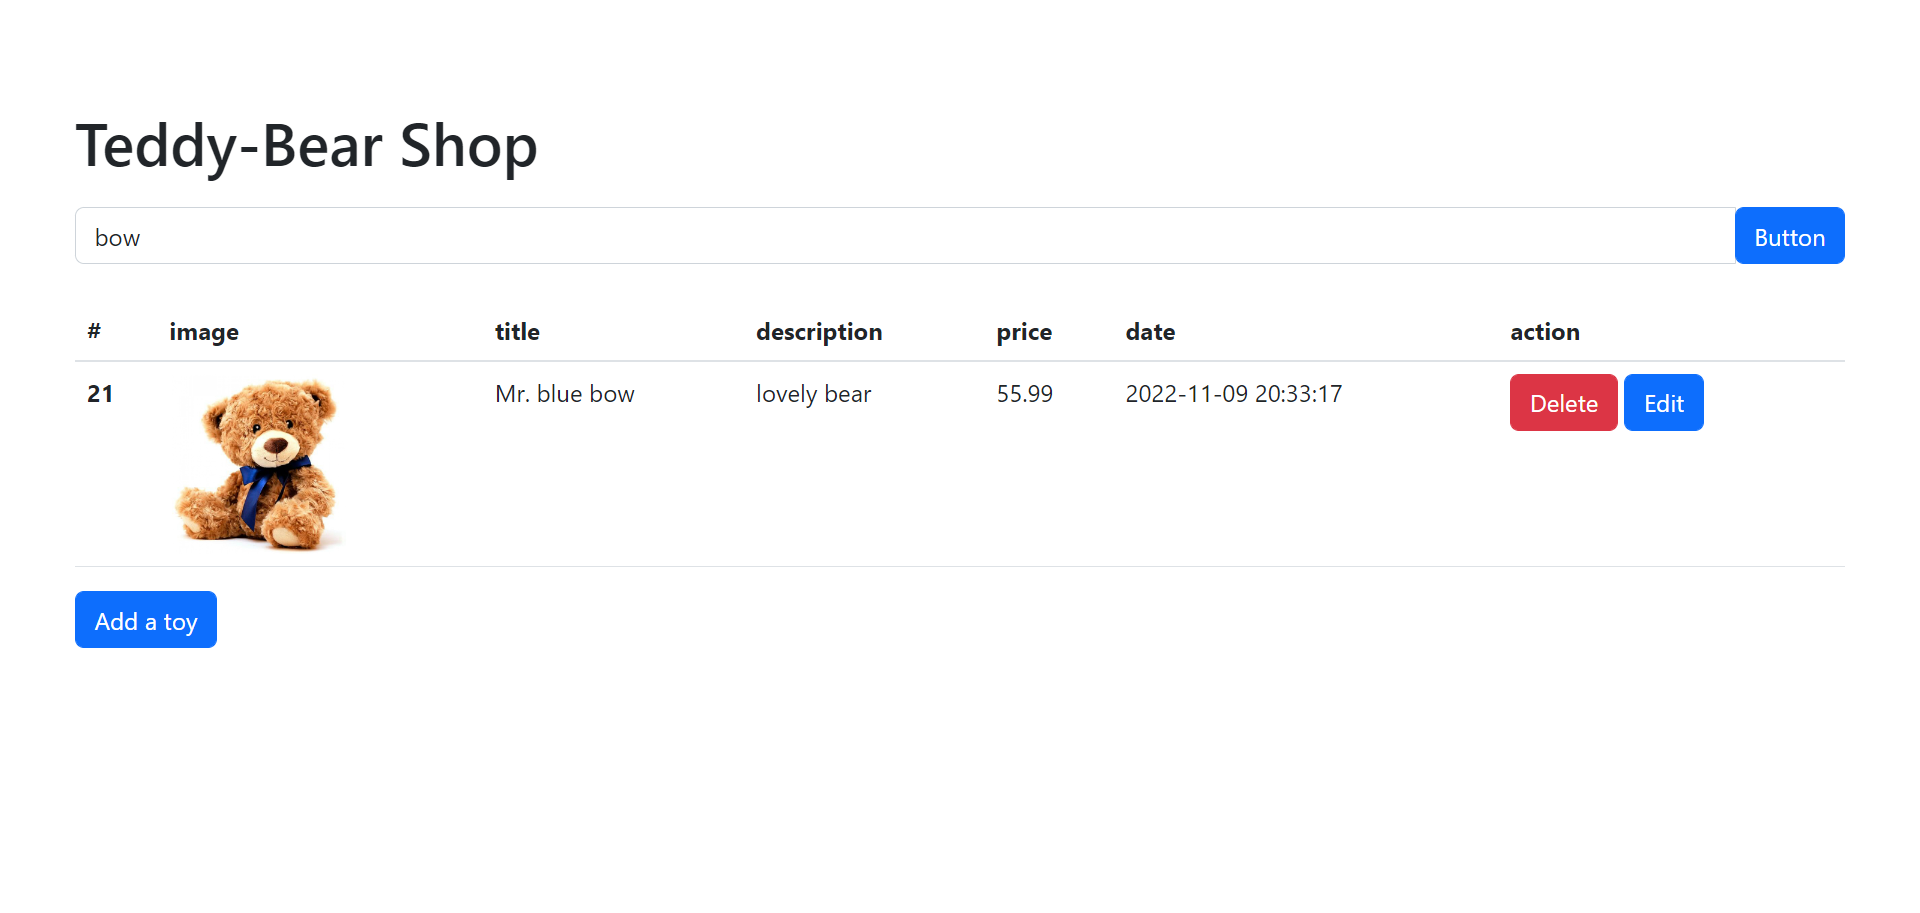Click the Add a toy button

[145, 620]
